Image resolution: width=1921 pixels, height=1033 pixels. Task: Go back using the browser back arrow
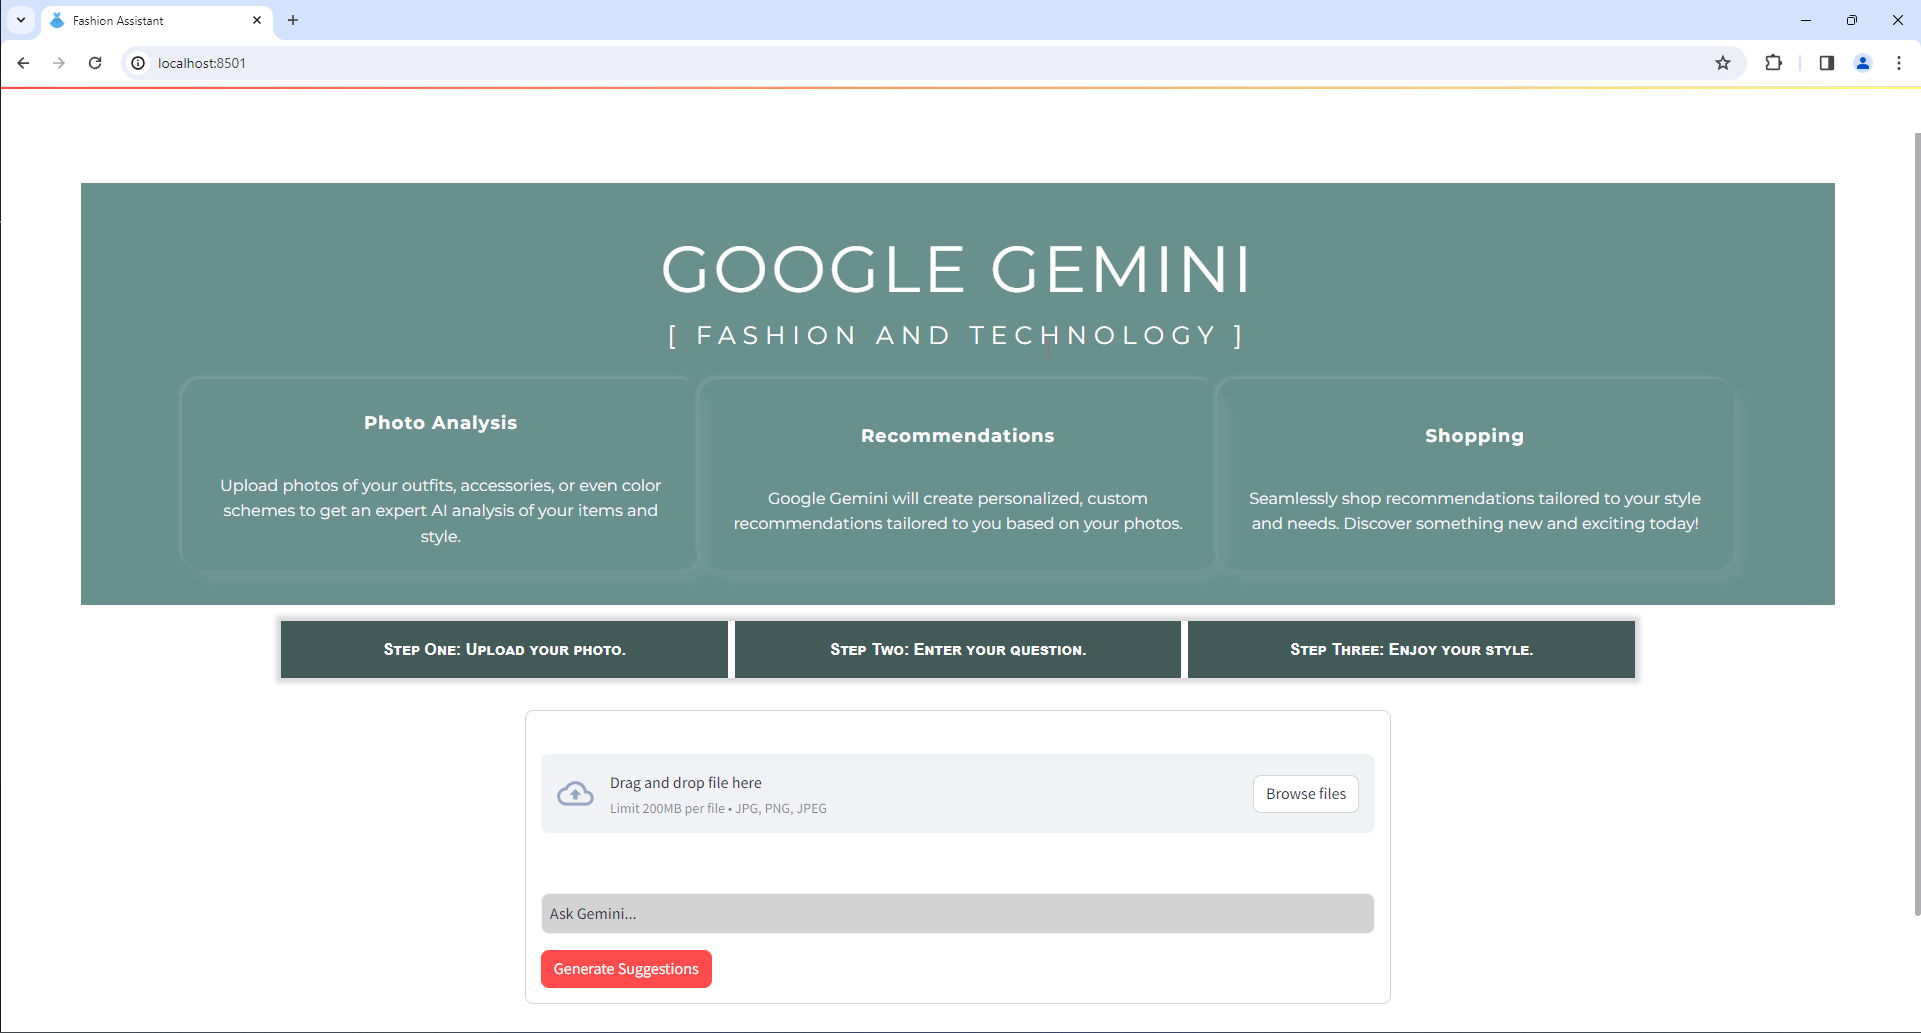point(23,63)
